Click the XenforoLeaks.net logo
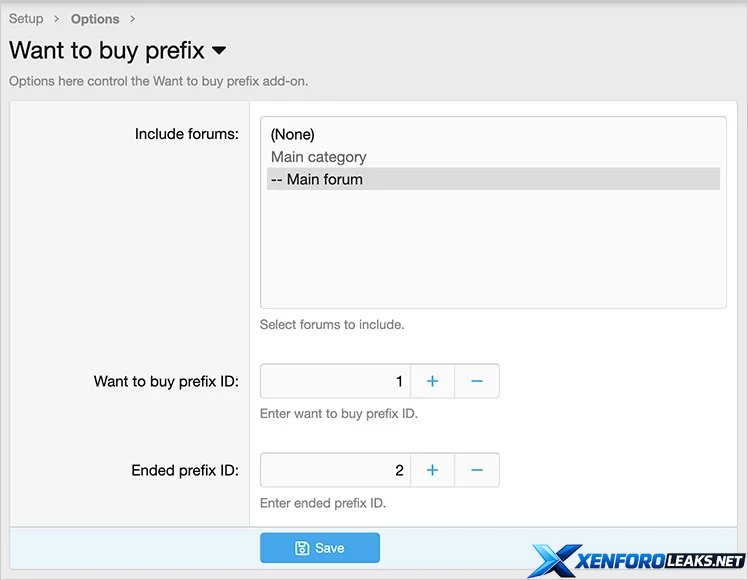Screen dimensions: 748x580 click(638, 560)
